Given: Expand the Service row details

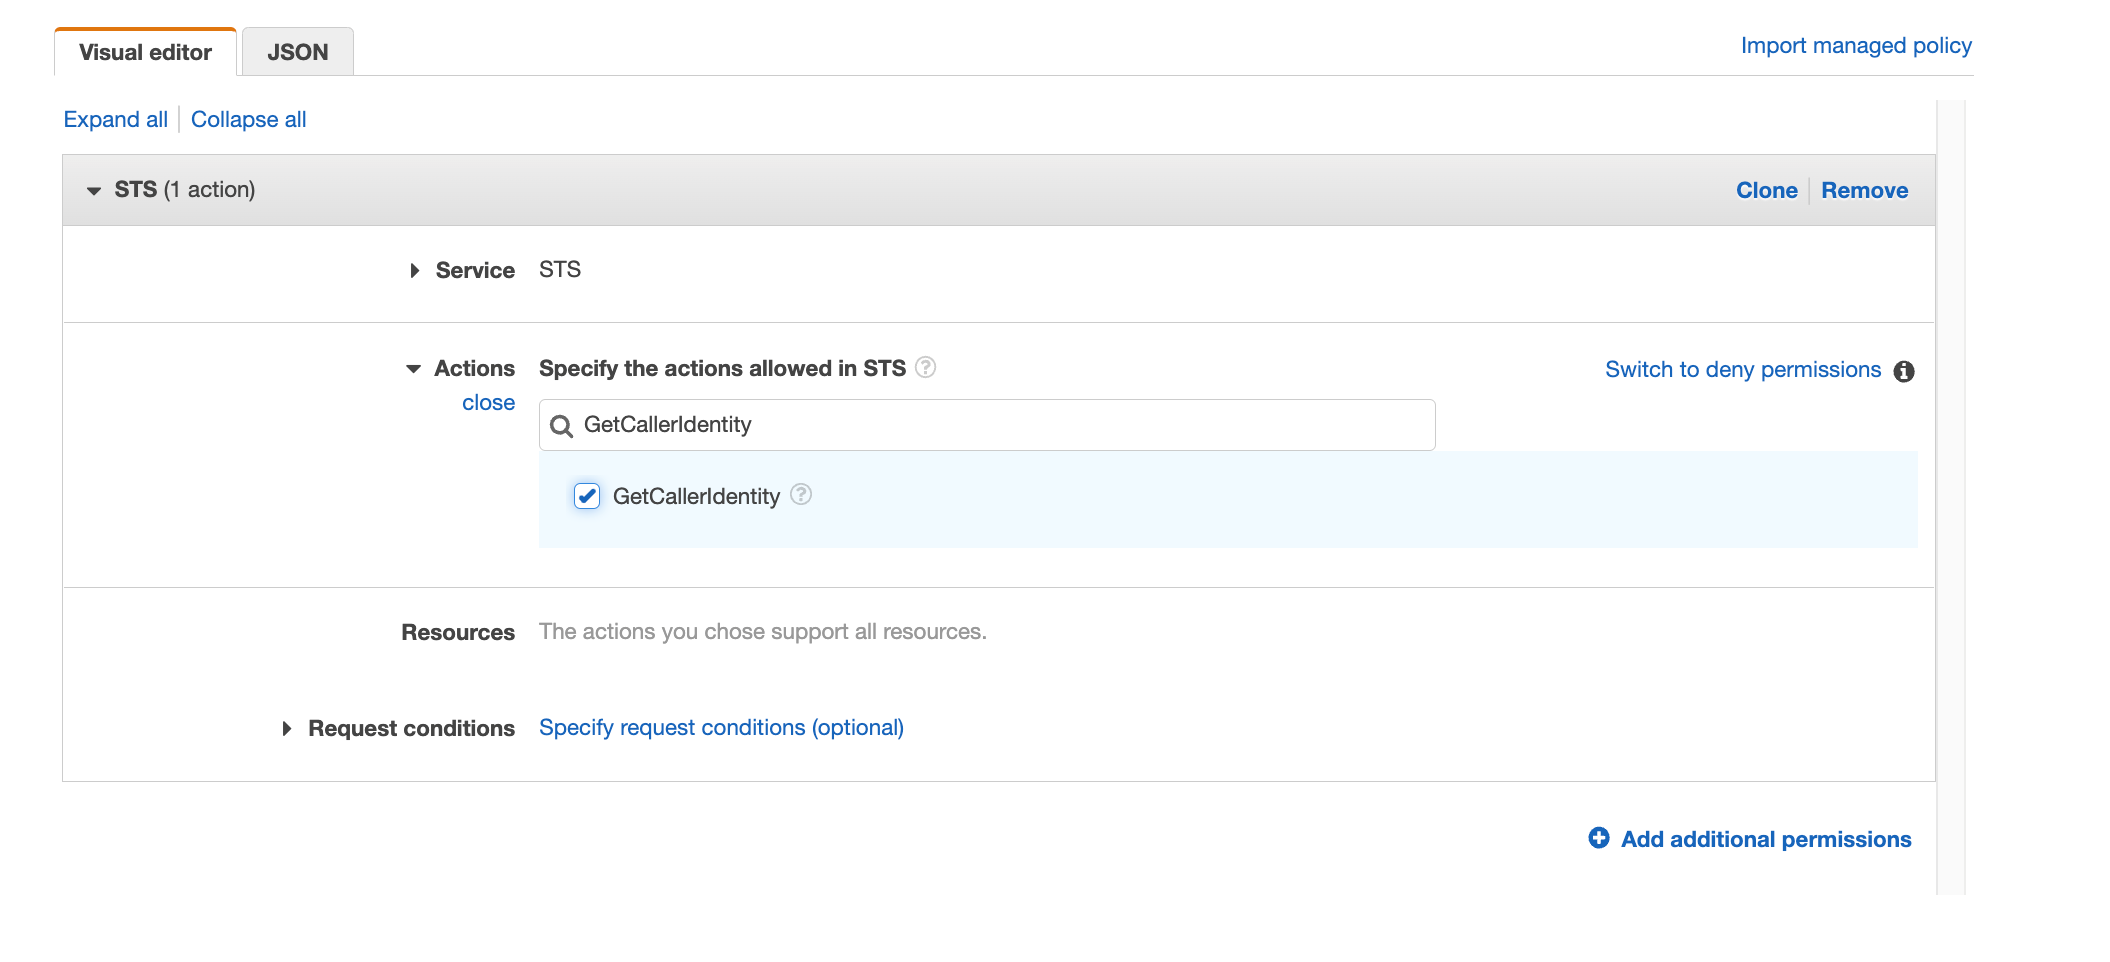Looking at the screenshot, I should click(x=414, y=270).
